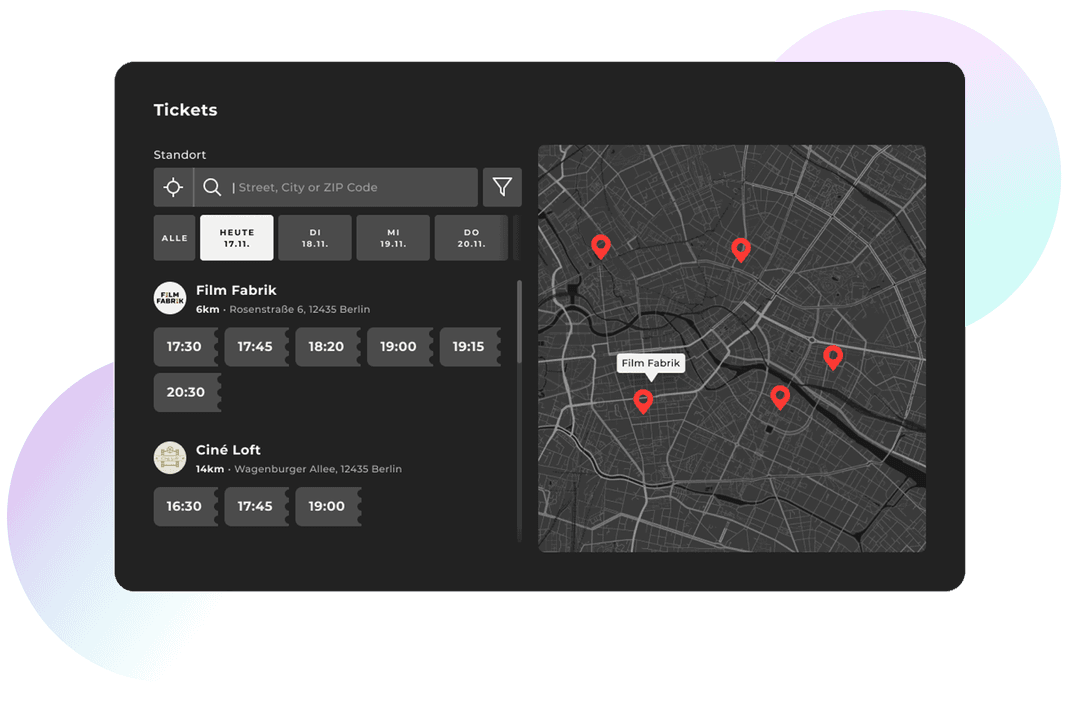Open the filter funnel icon
Viewport: 1080px width, 710px height.
point(502,187)
